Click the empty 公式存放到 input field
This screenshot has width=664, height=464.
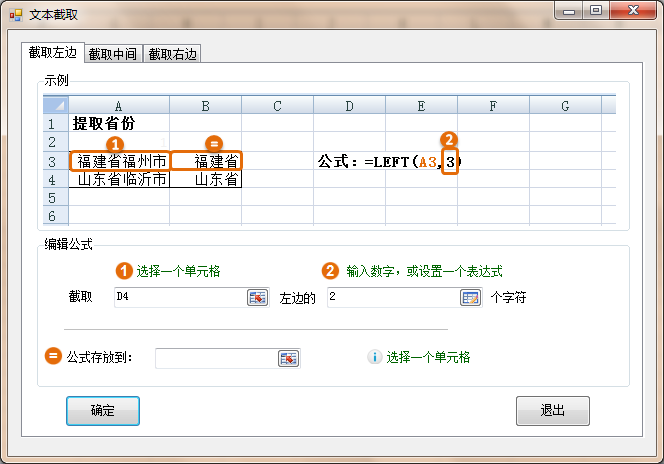(214, 358)
